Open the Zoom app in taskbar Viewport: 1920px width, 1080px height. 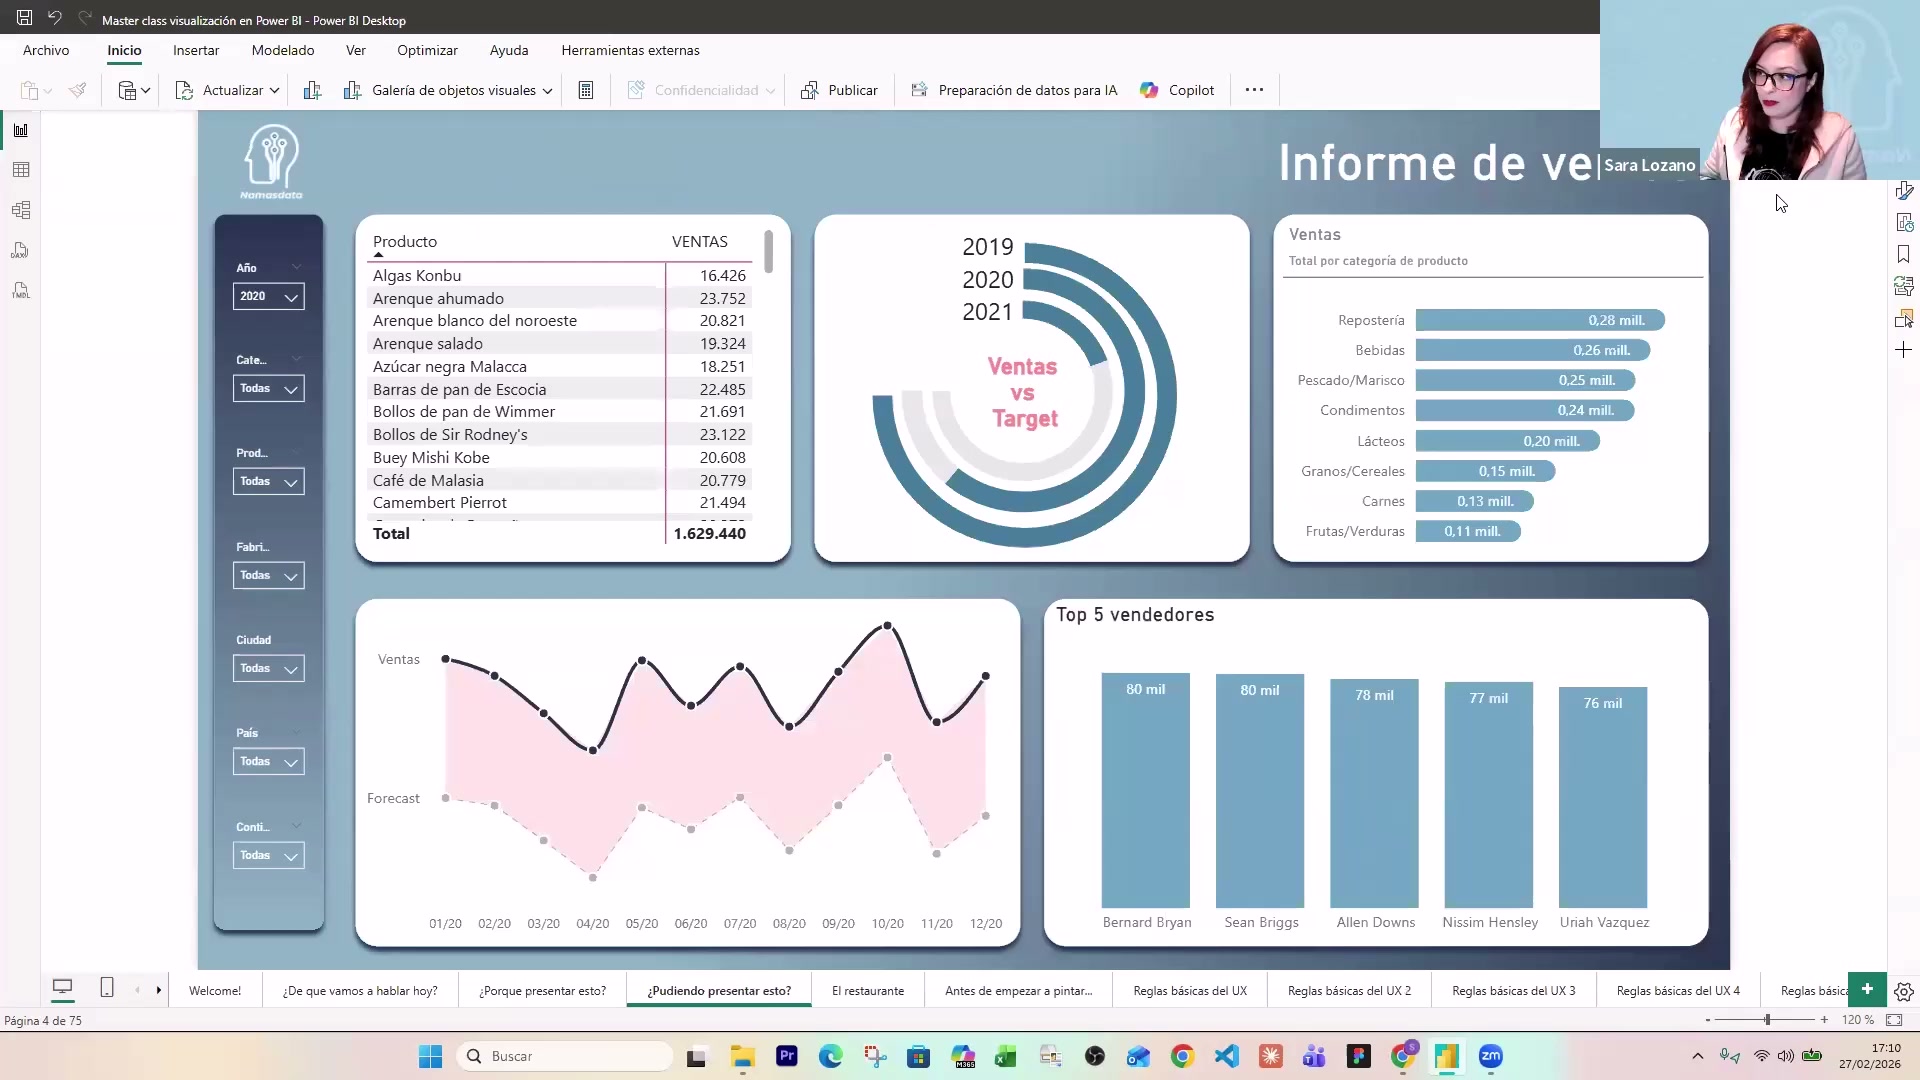[x=1490, y=1056]
